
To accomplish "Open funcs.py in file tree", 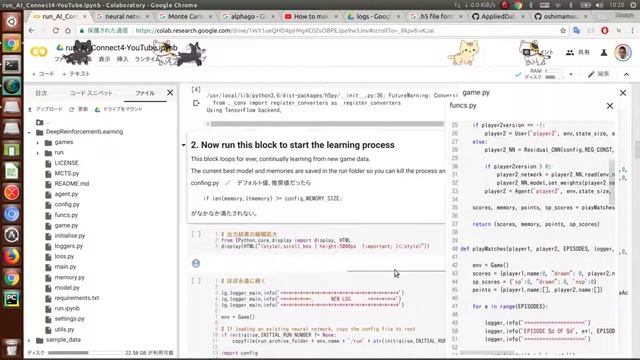I will 66,215.
